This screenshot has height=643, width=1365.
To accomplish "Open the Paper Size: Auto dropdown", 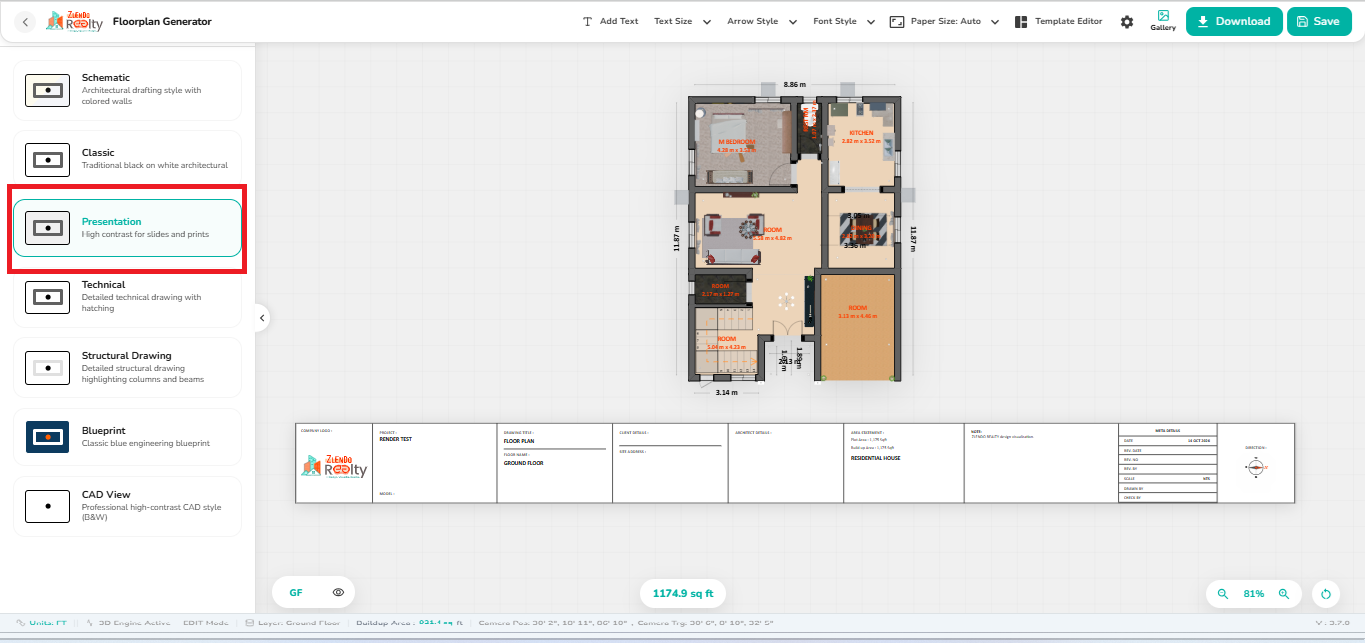I will tap(945, 21).
